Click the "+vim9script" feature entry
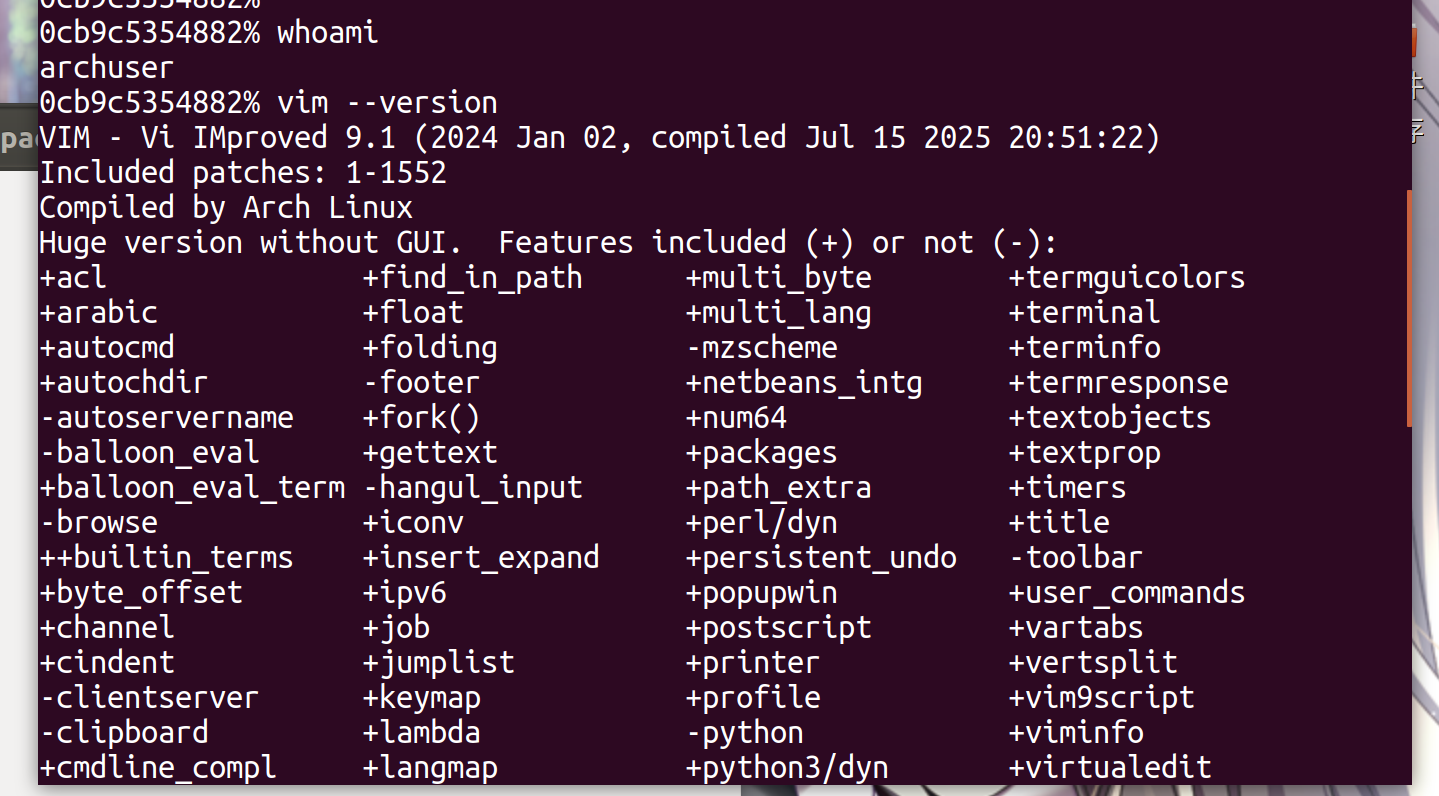 click(1102, 698)
